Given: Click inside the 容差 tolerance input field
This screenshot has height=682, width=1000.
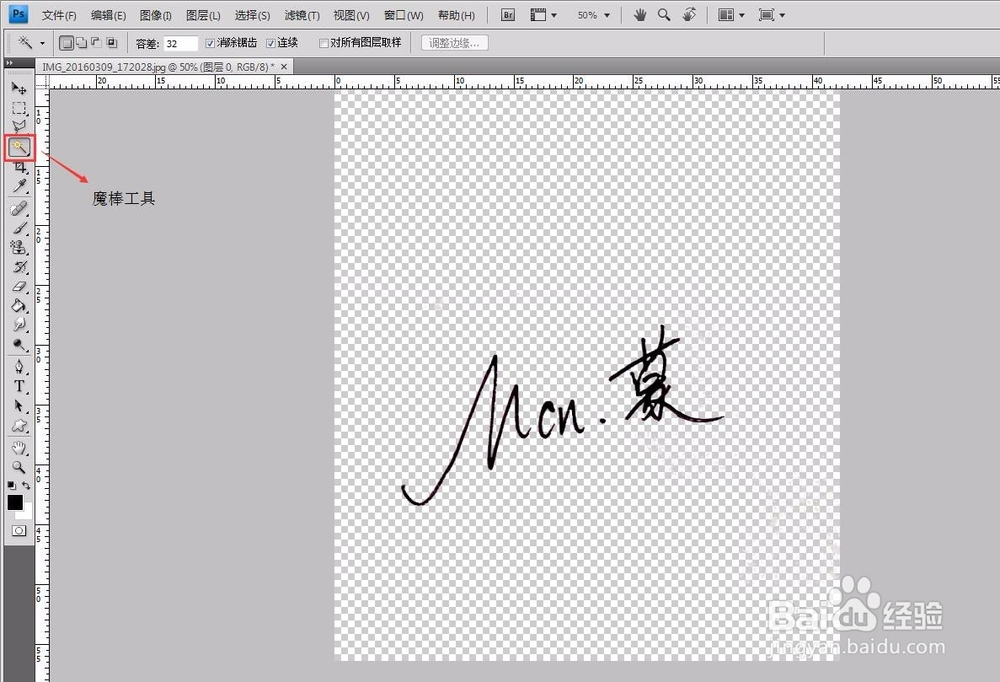Looking at the screenshot, I should pos(180,43).
